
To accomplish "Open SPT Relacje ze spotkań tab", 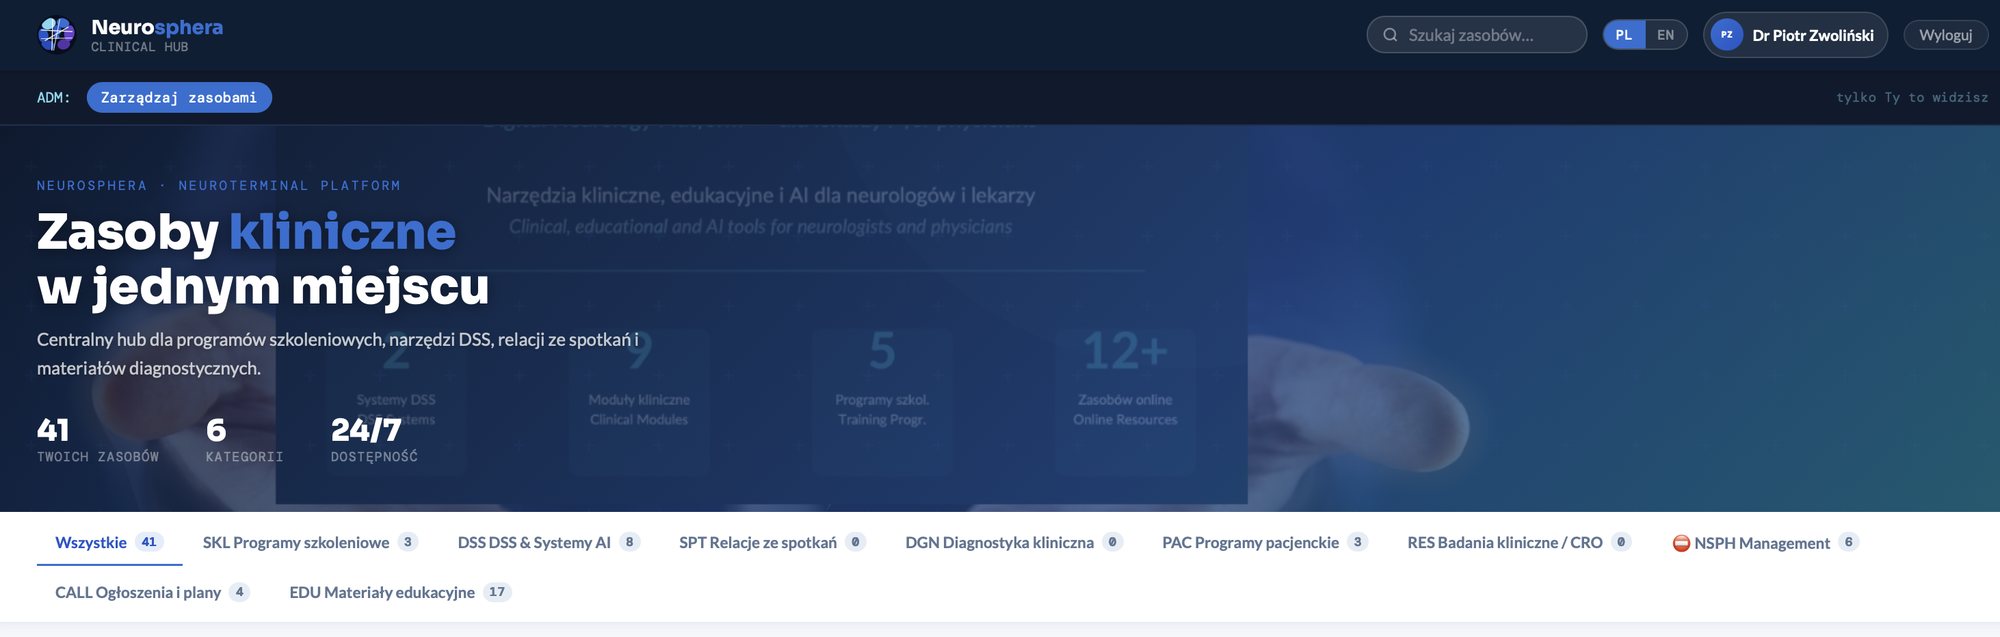I will click(x=772, y=542).
